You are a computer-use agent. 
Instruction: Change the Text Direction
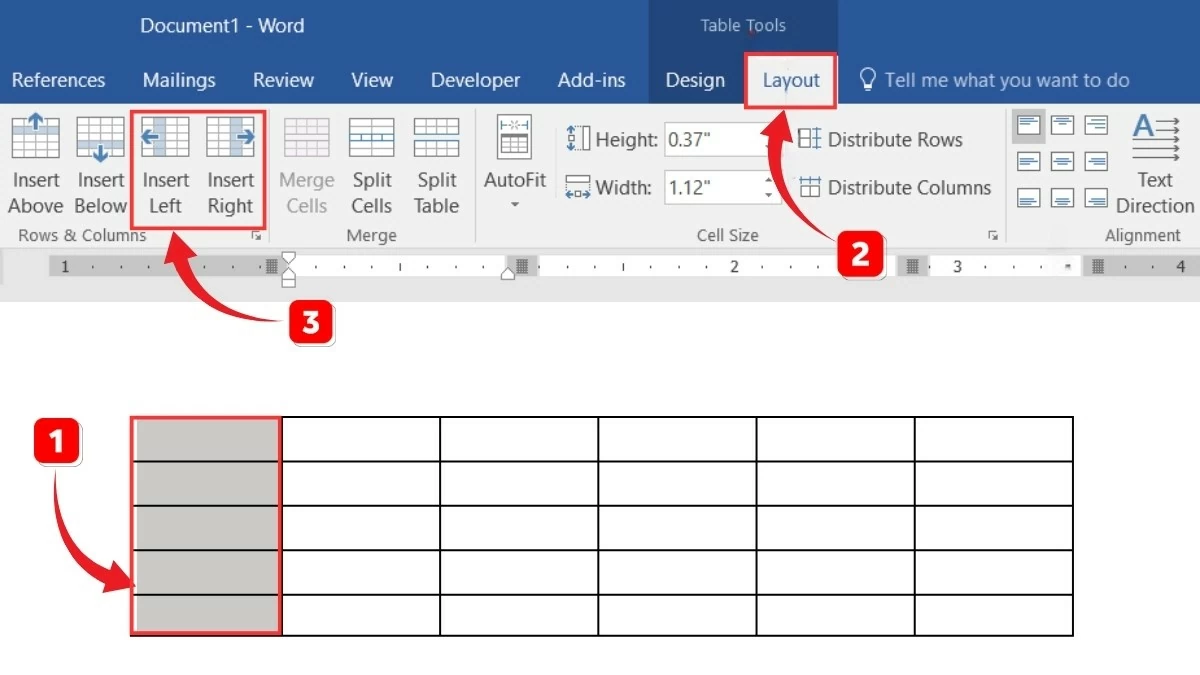click(x=1155, y=165)
